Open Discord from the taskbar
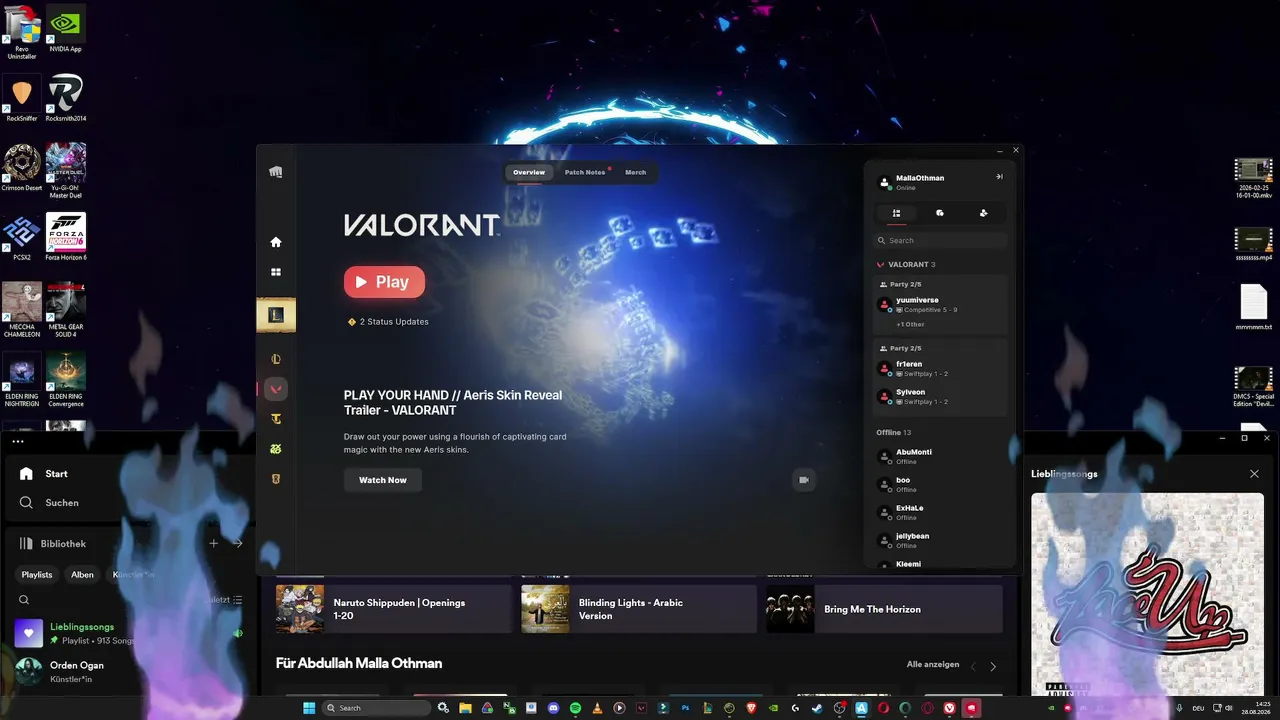 pos(553,708)
